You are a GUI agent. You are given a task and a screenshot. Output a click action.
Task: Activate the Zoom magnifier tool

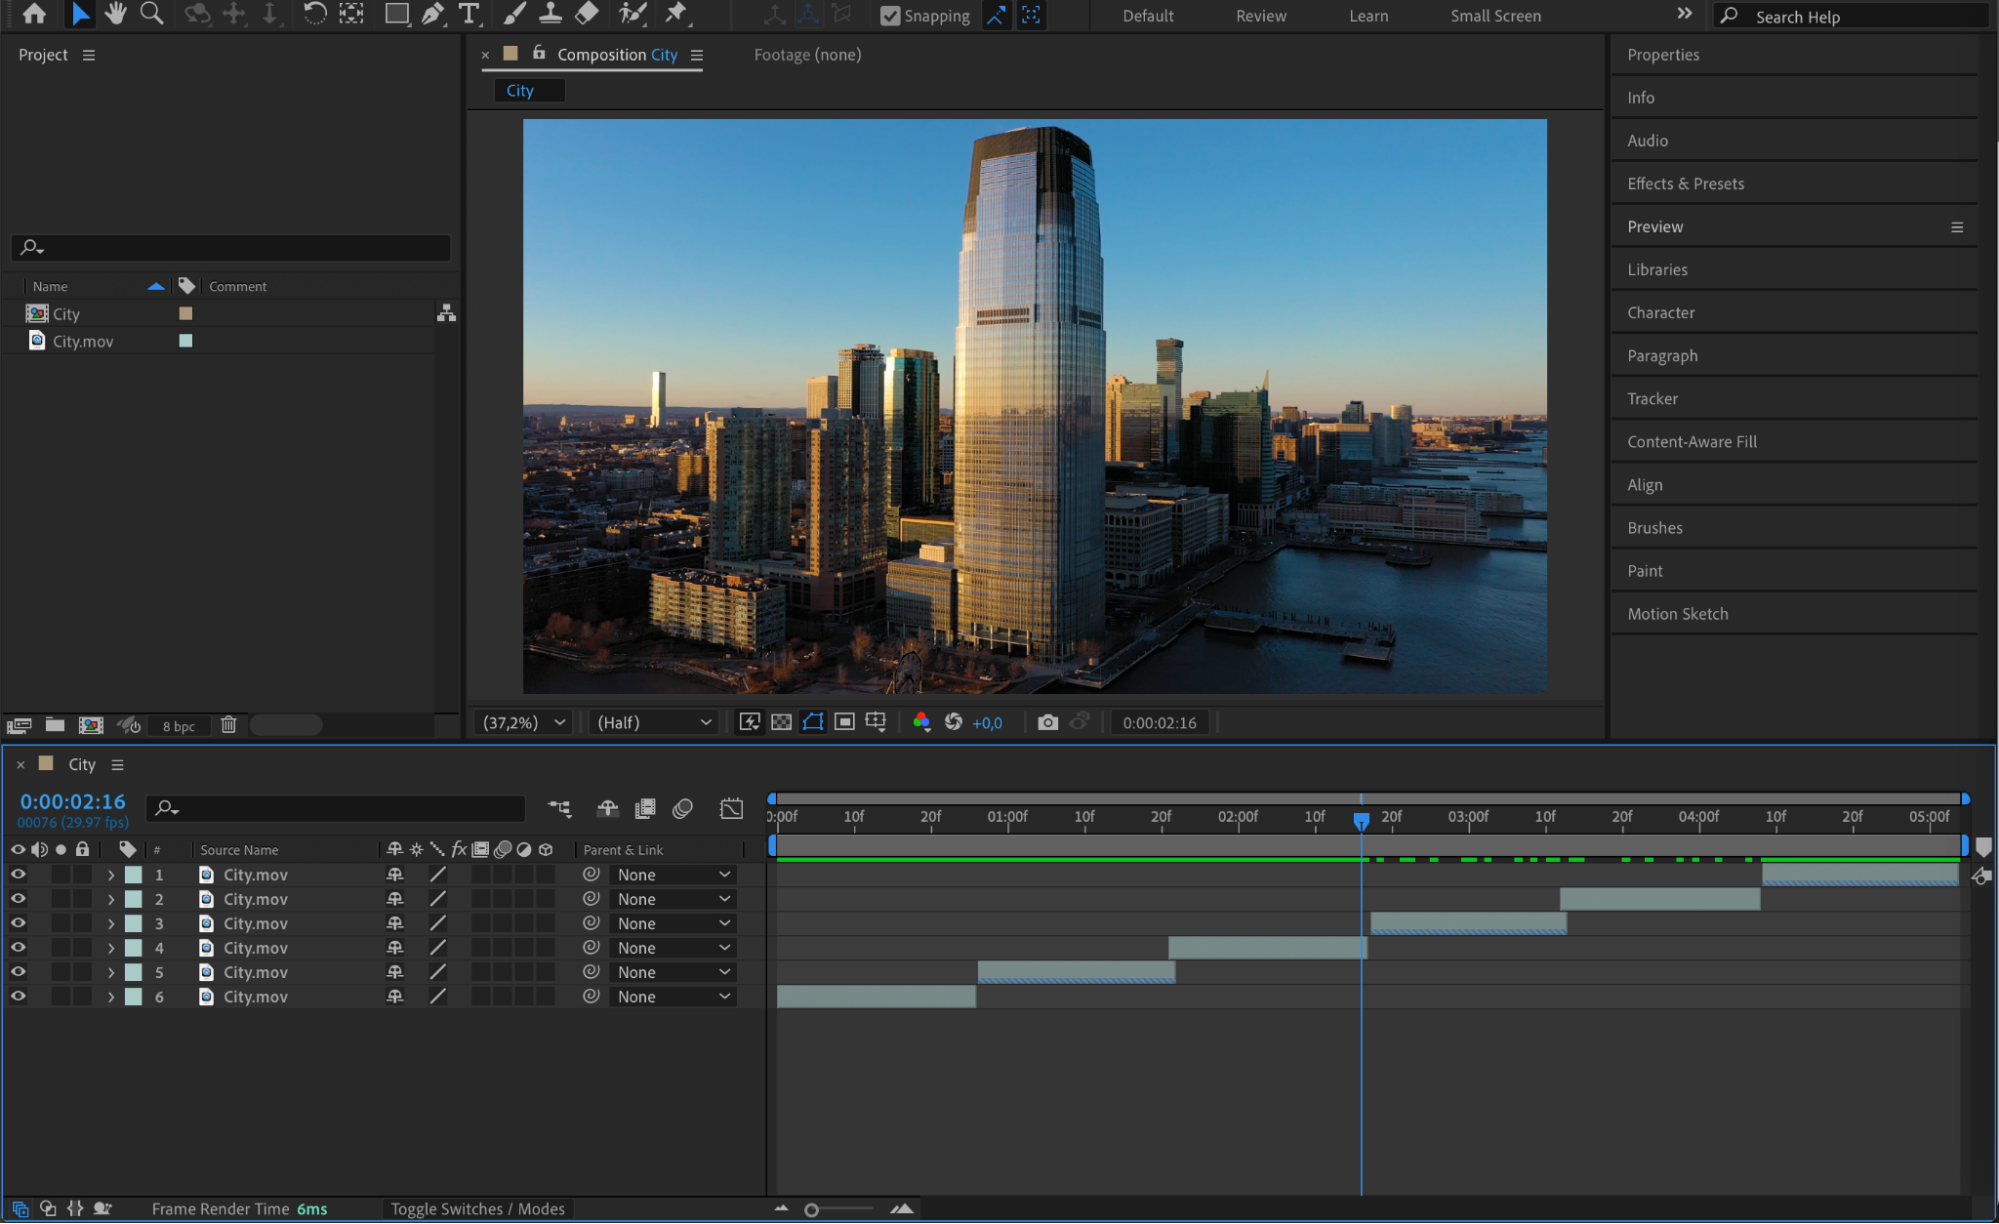(152, 14)
